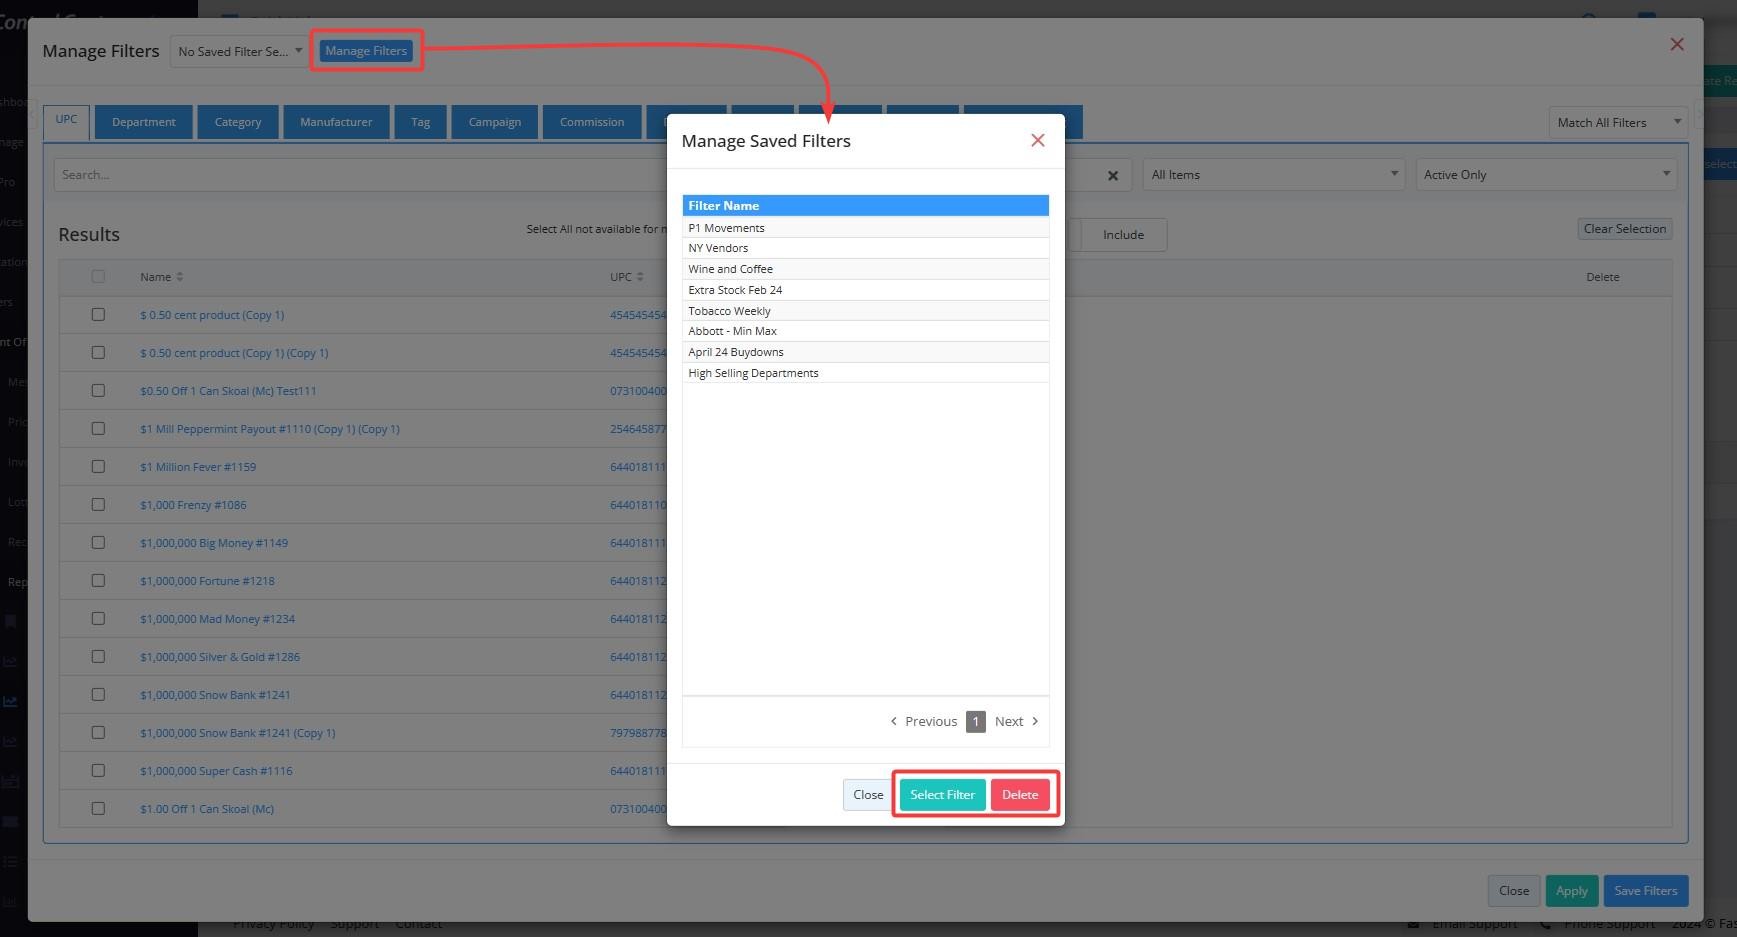
Task: Open $1,000 Frenzy #1086 product link
Action: (193, 505)
